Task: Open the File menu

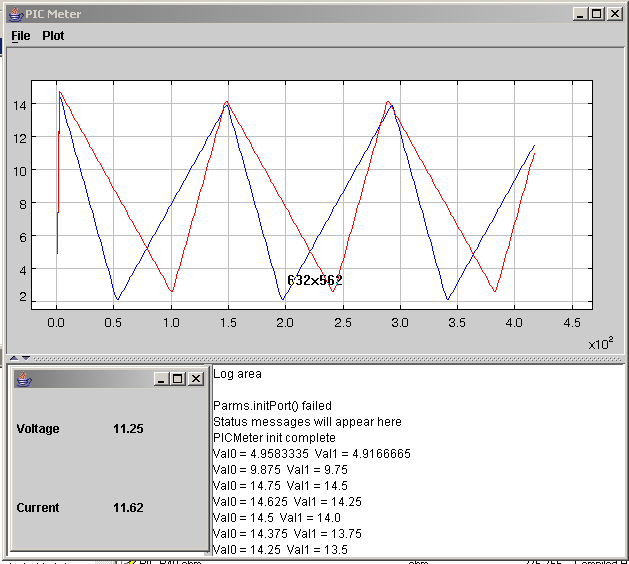Action: point(20,36)
